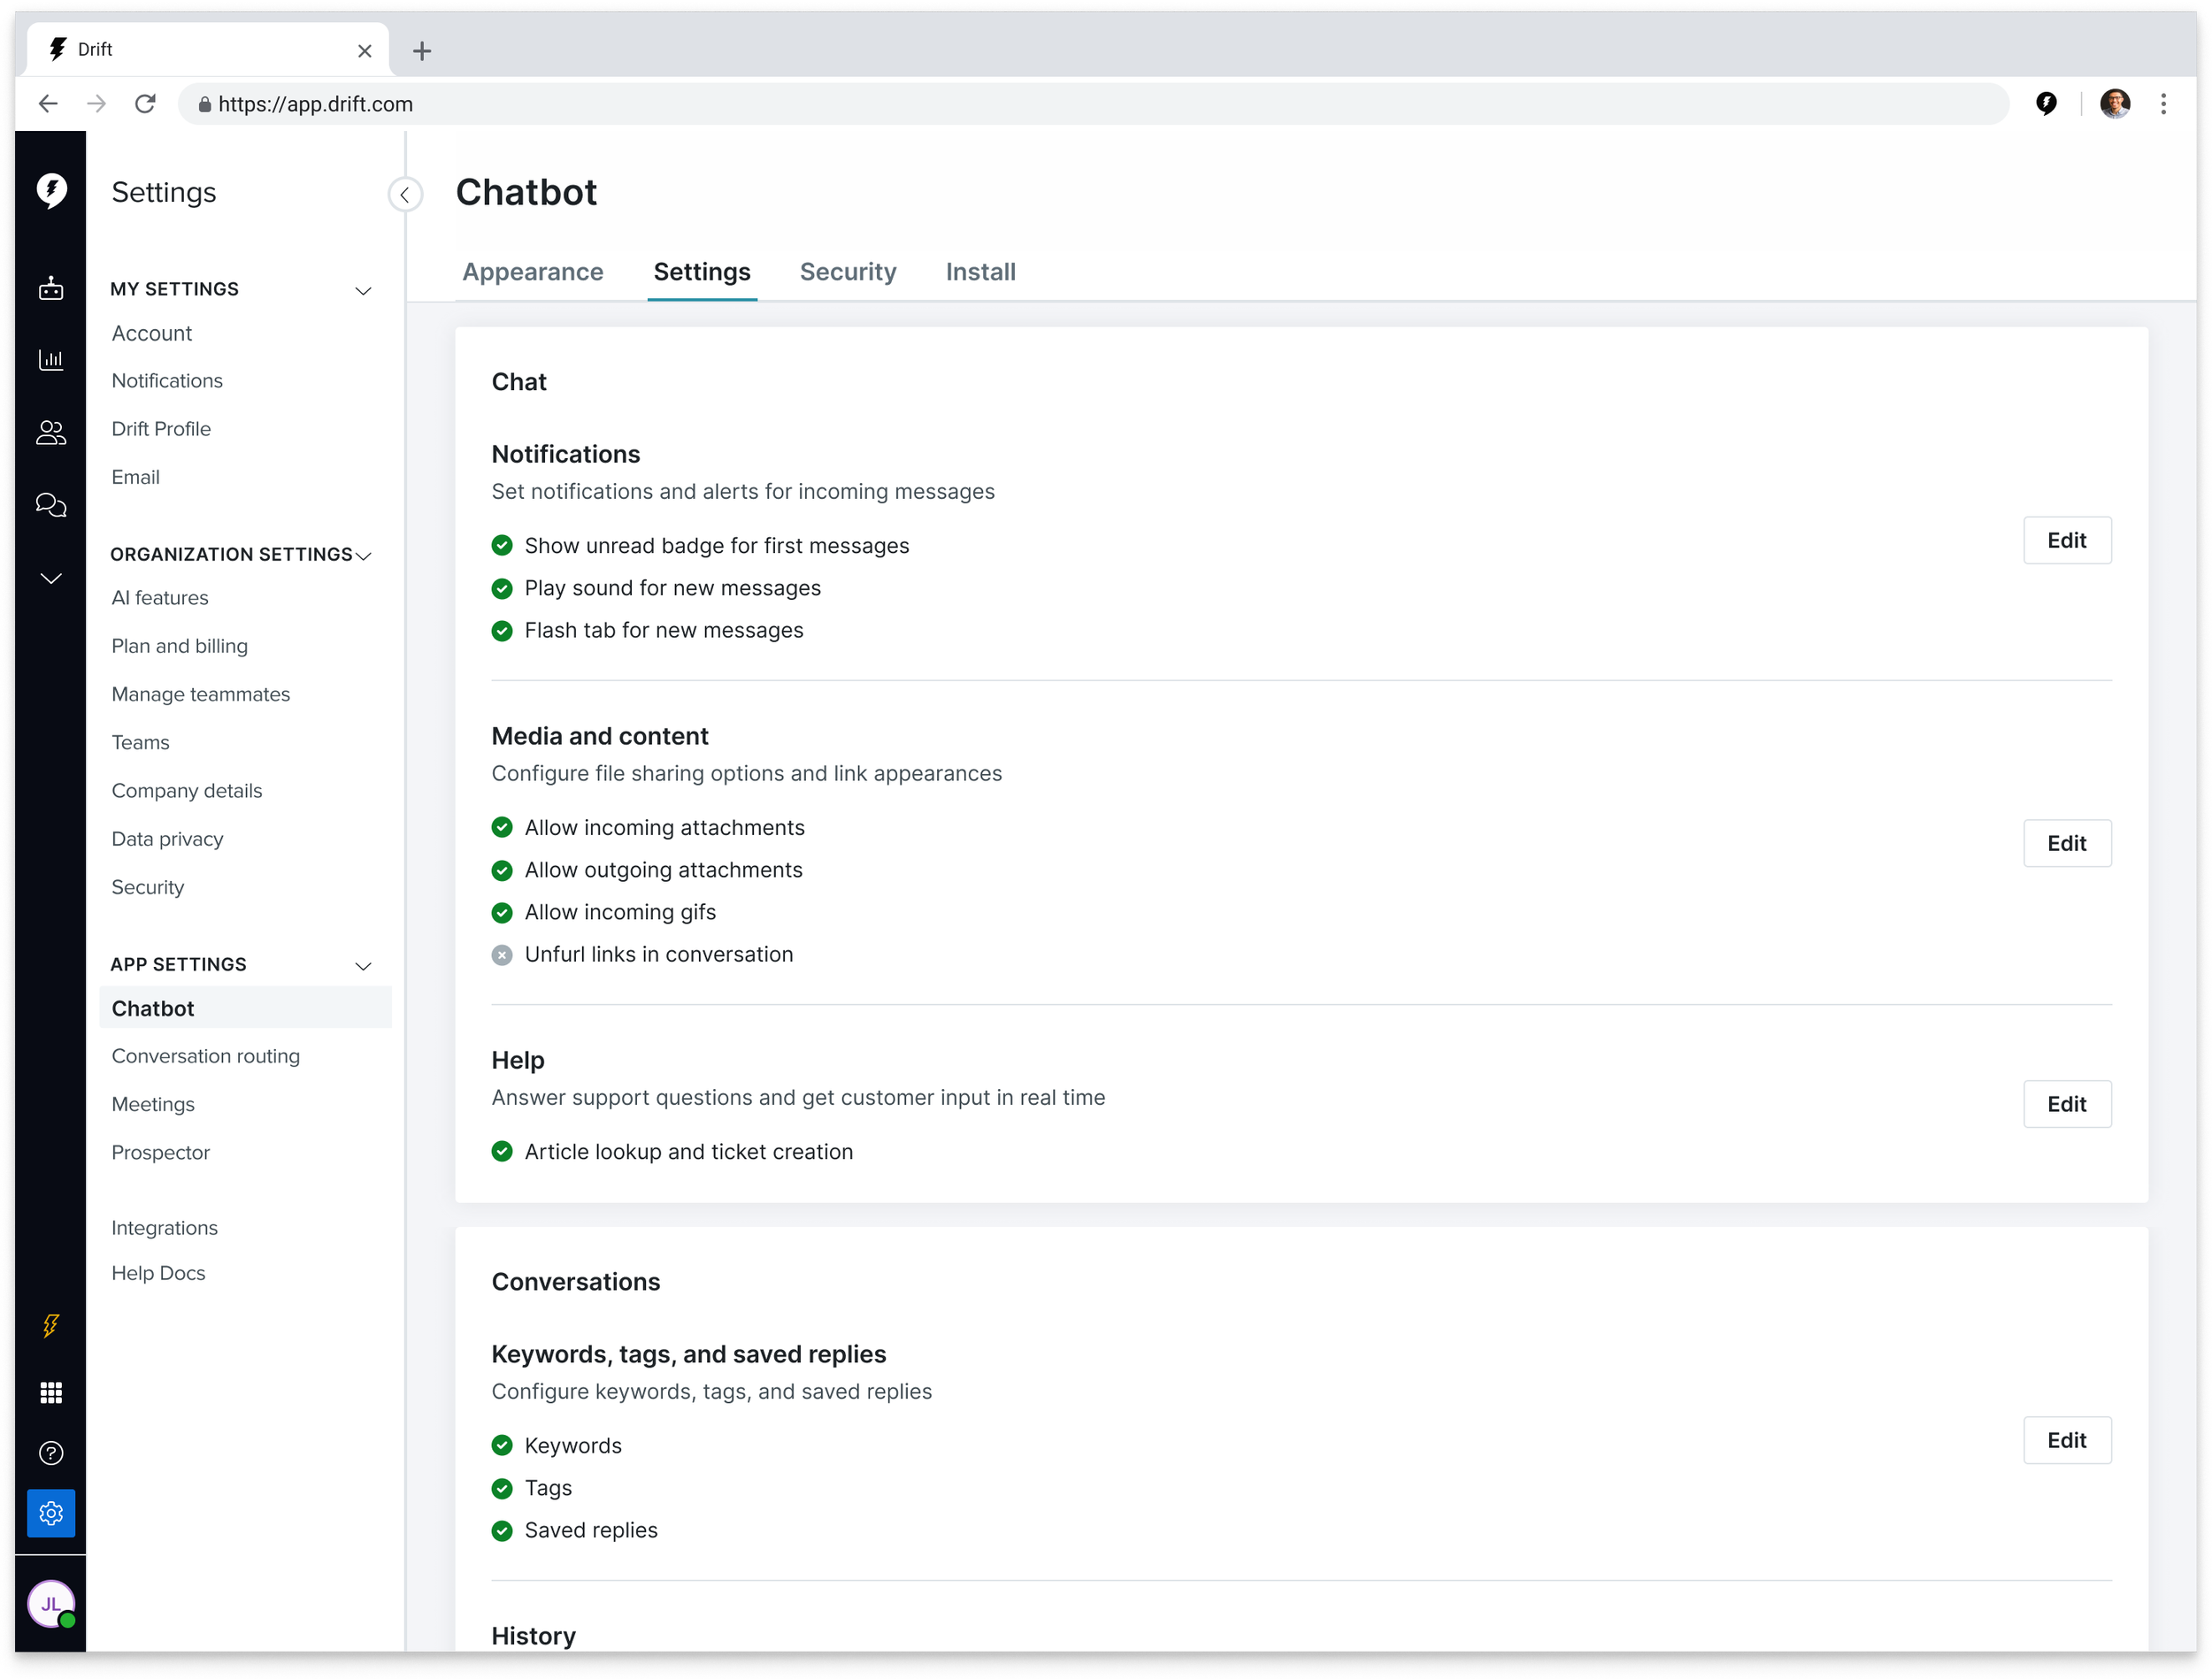Screen dimensions: 2212x1679
Task: Open the contacts people icon
Action: 51,432
